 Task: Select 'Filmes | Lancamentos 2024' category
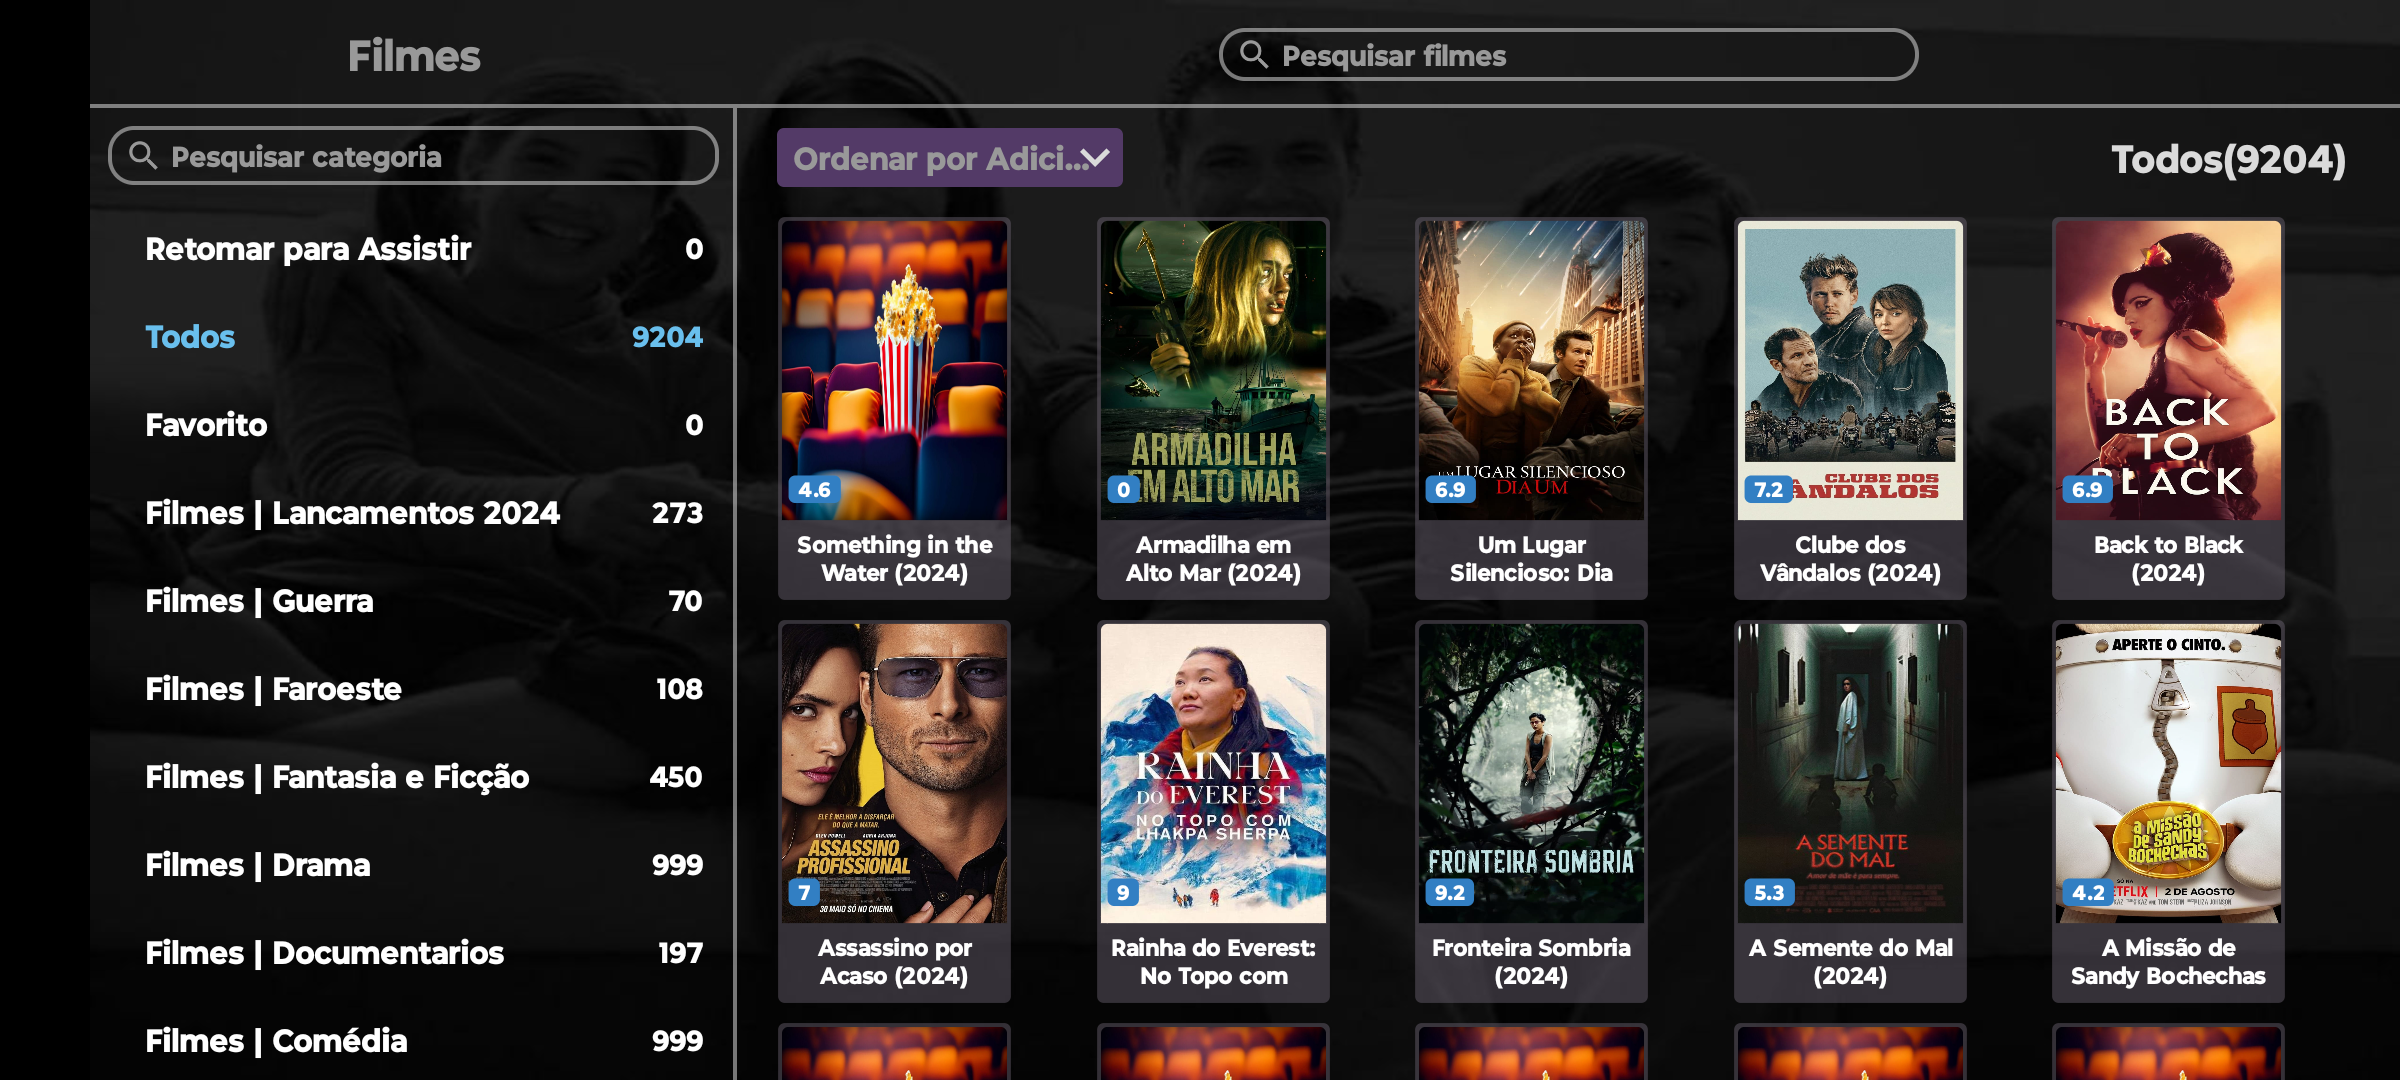tap(352, 513)
